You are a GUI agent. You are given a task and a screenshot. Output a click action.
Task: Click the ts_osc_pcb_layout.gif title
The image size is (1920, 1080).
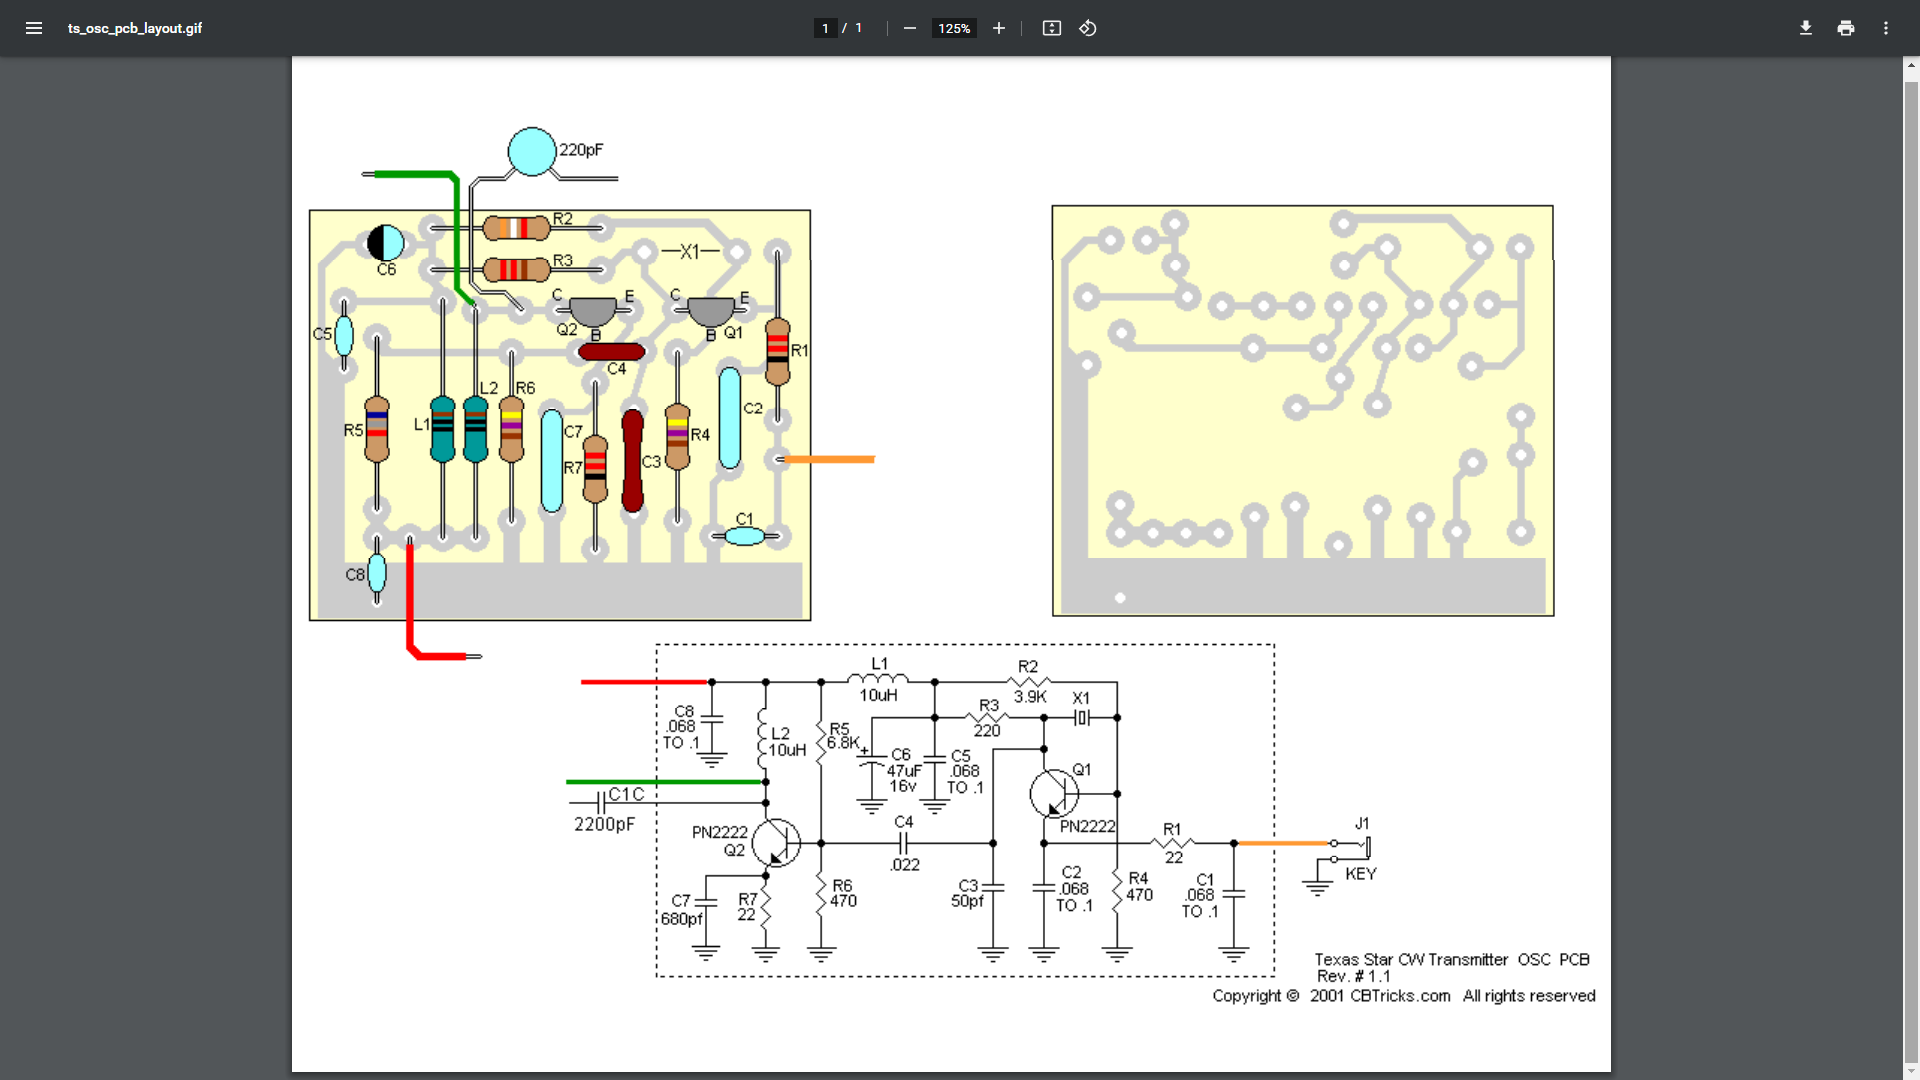135,28
